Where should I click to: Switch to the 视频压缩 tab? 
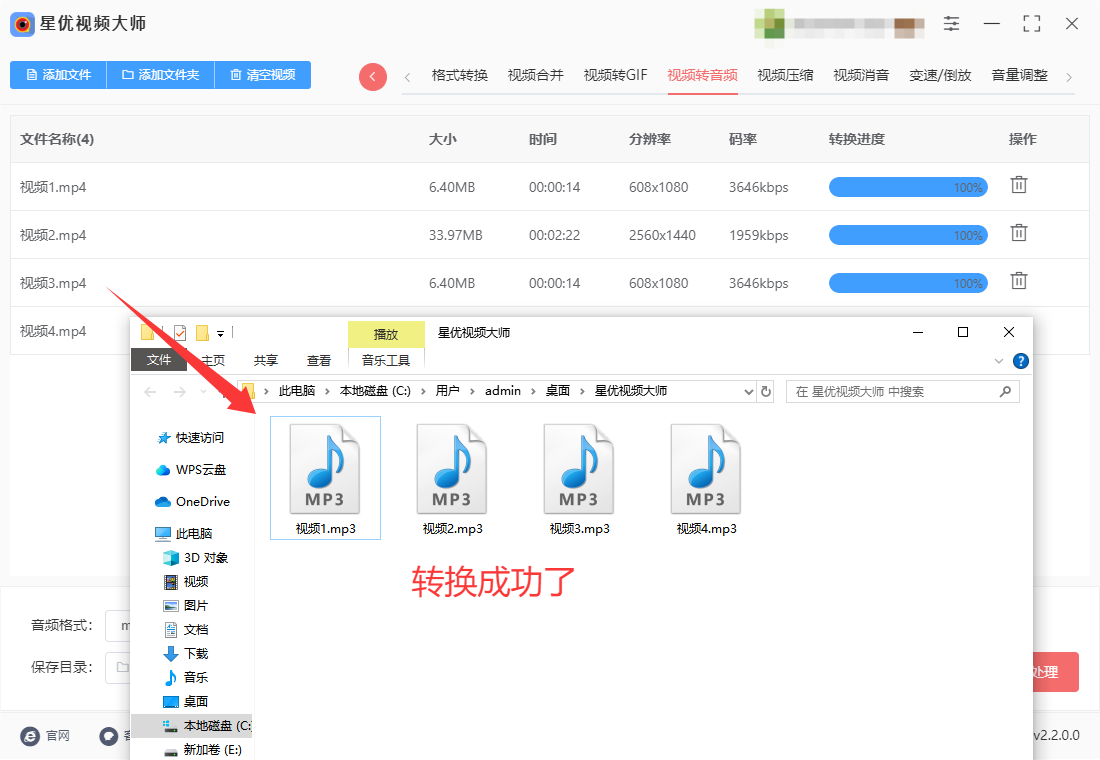[x=785, y=76]
